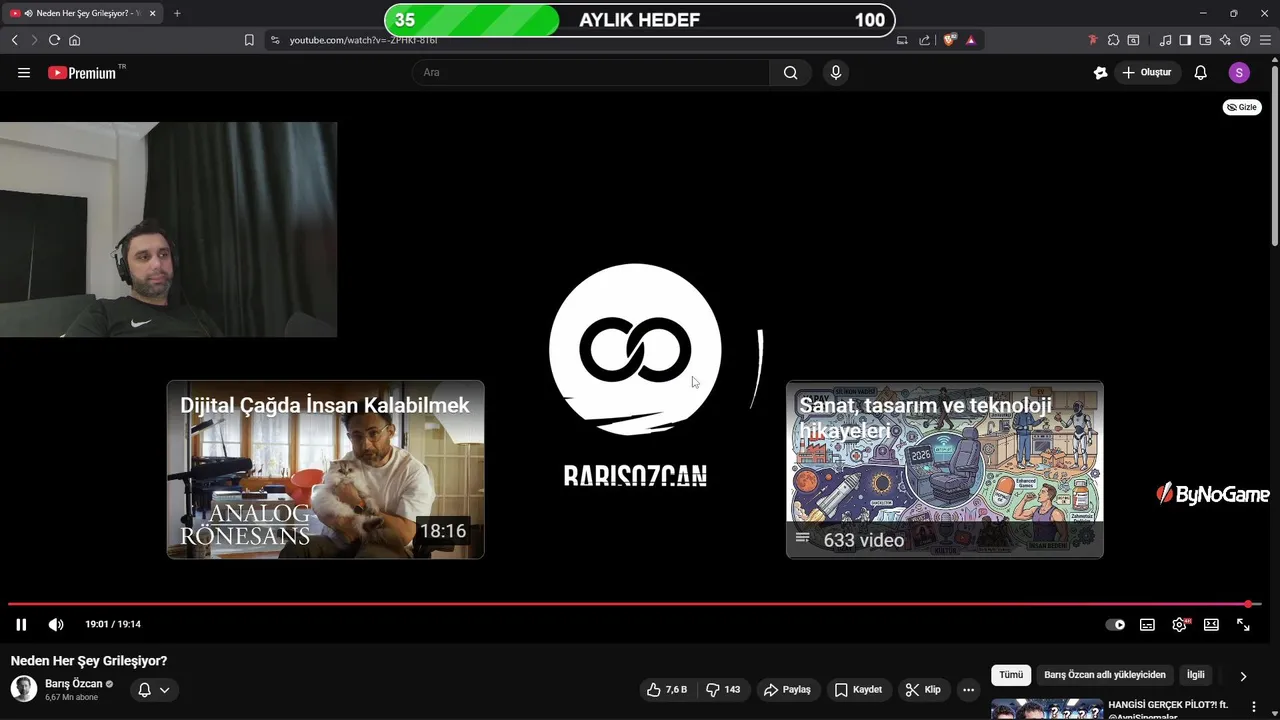Viewport: 1280px width, 720px height.
Task: Open Barış Özcan channel avatar
Action: pyautogui.click(x=24, y=689)
